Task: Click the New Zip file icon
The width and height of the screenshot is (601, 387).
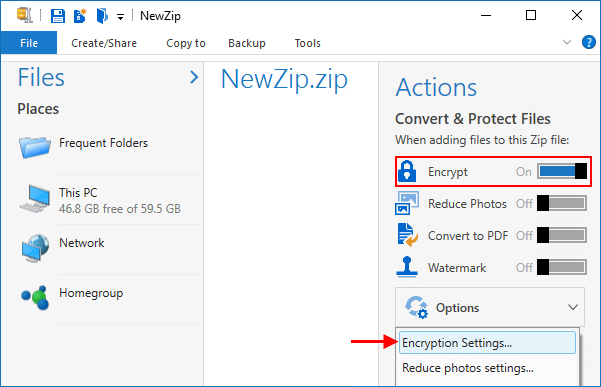Action: pos(80,16)
